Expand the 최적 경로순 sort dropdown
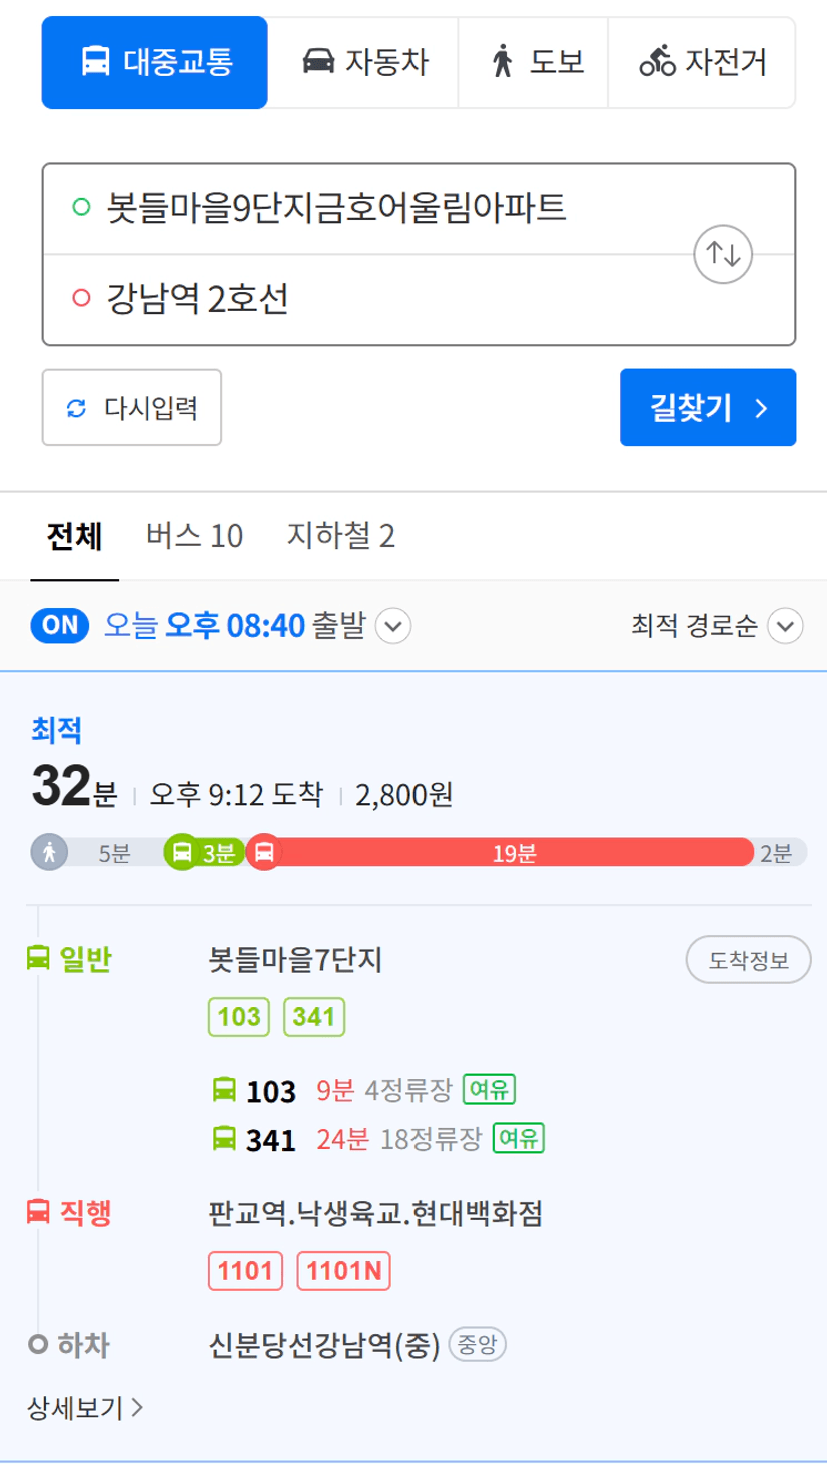The height and width of the screenshot is (1466, 827). (x=785, y=627)
